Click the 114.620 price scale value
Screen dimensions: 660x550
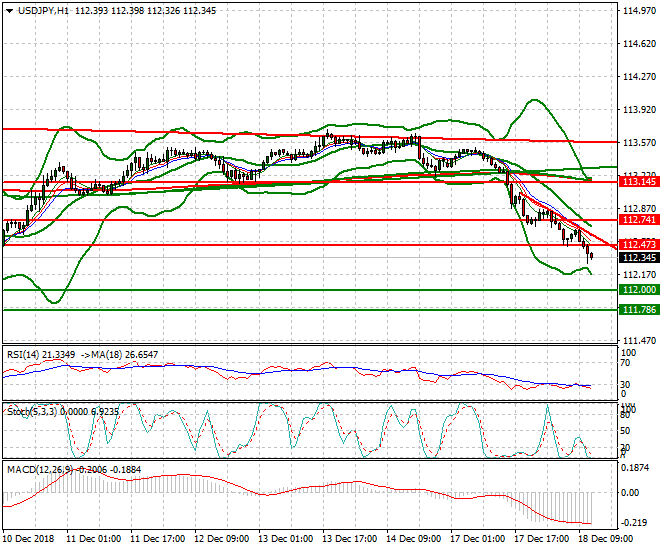click(639, 44)
